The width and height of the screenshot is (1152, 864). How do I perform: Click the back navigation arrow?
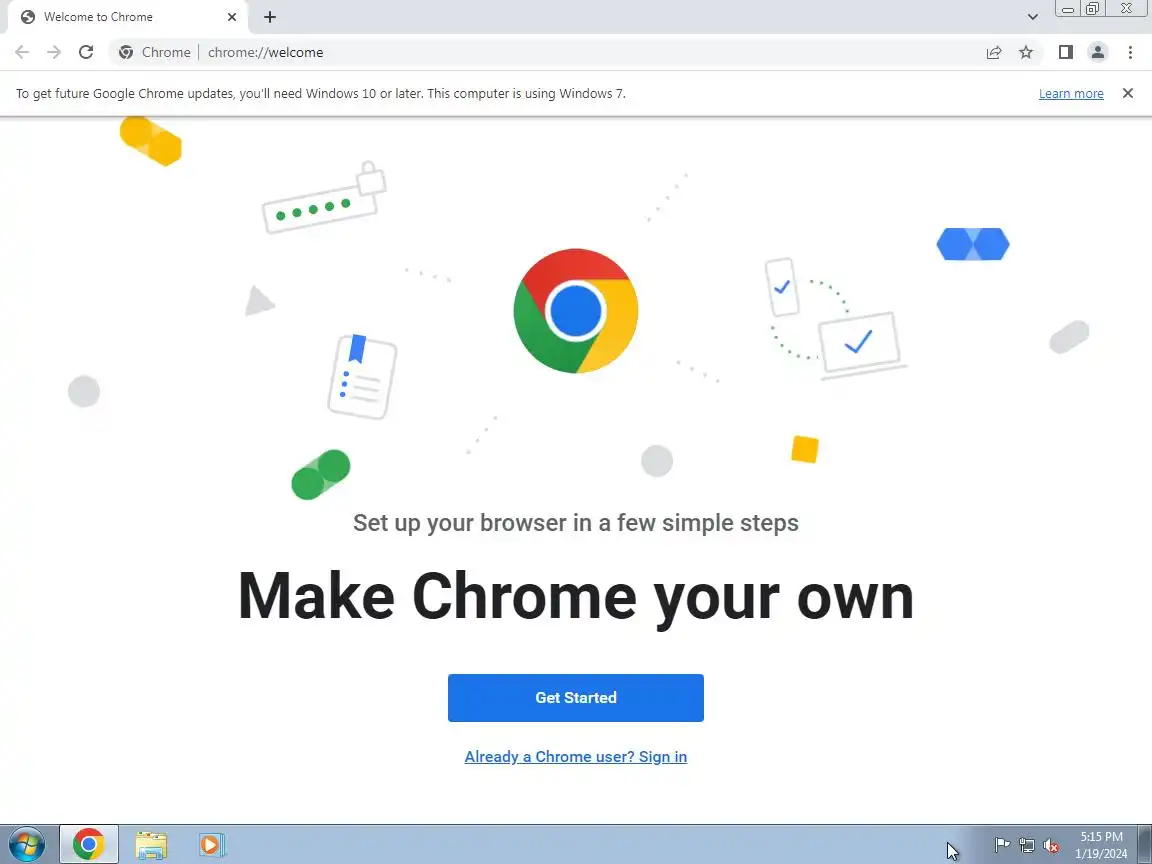[22, 52]
